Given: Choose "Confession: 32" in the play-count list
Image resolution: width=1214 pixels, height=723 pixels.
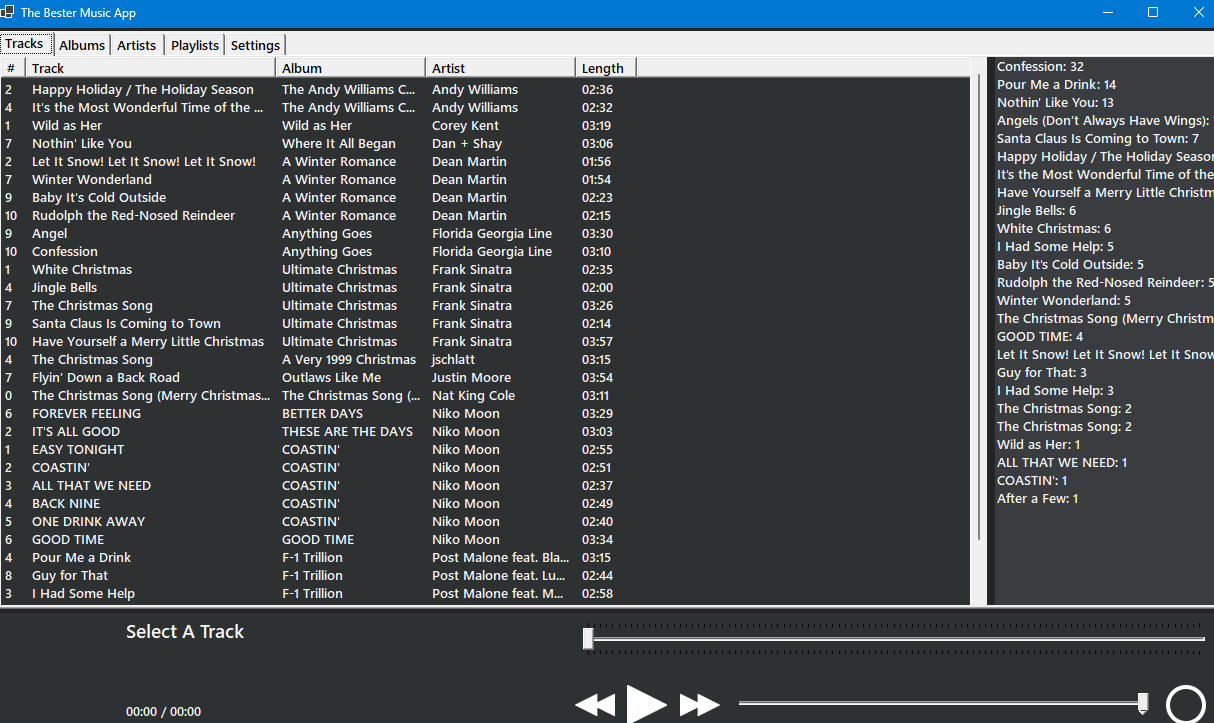Looking at the screenshot, I should pyautogui.click(x=1040, y=67).
